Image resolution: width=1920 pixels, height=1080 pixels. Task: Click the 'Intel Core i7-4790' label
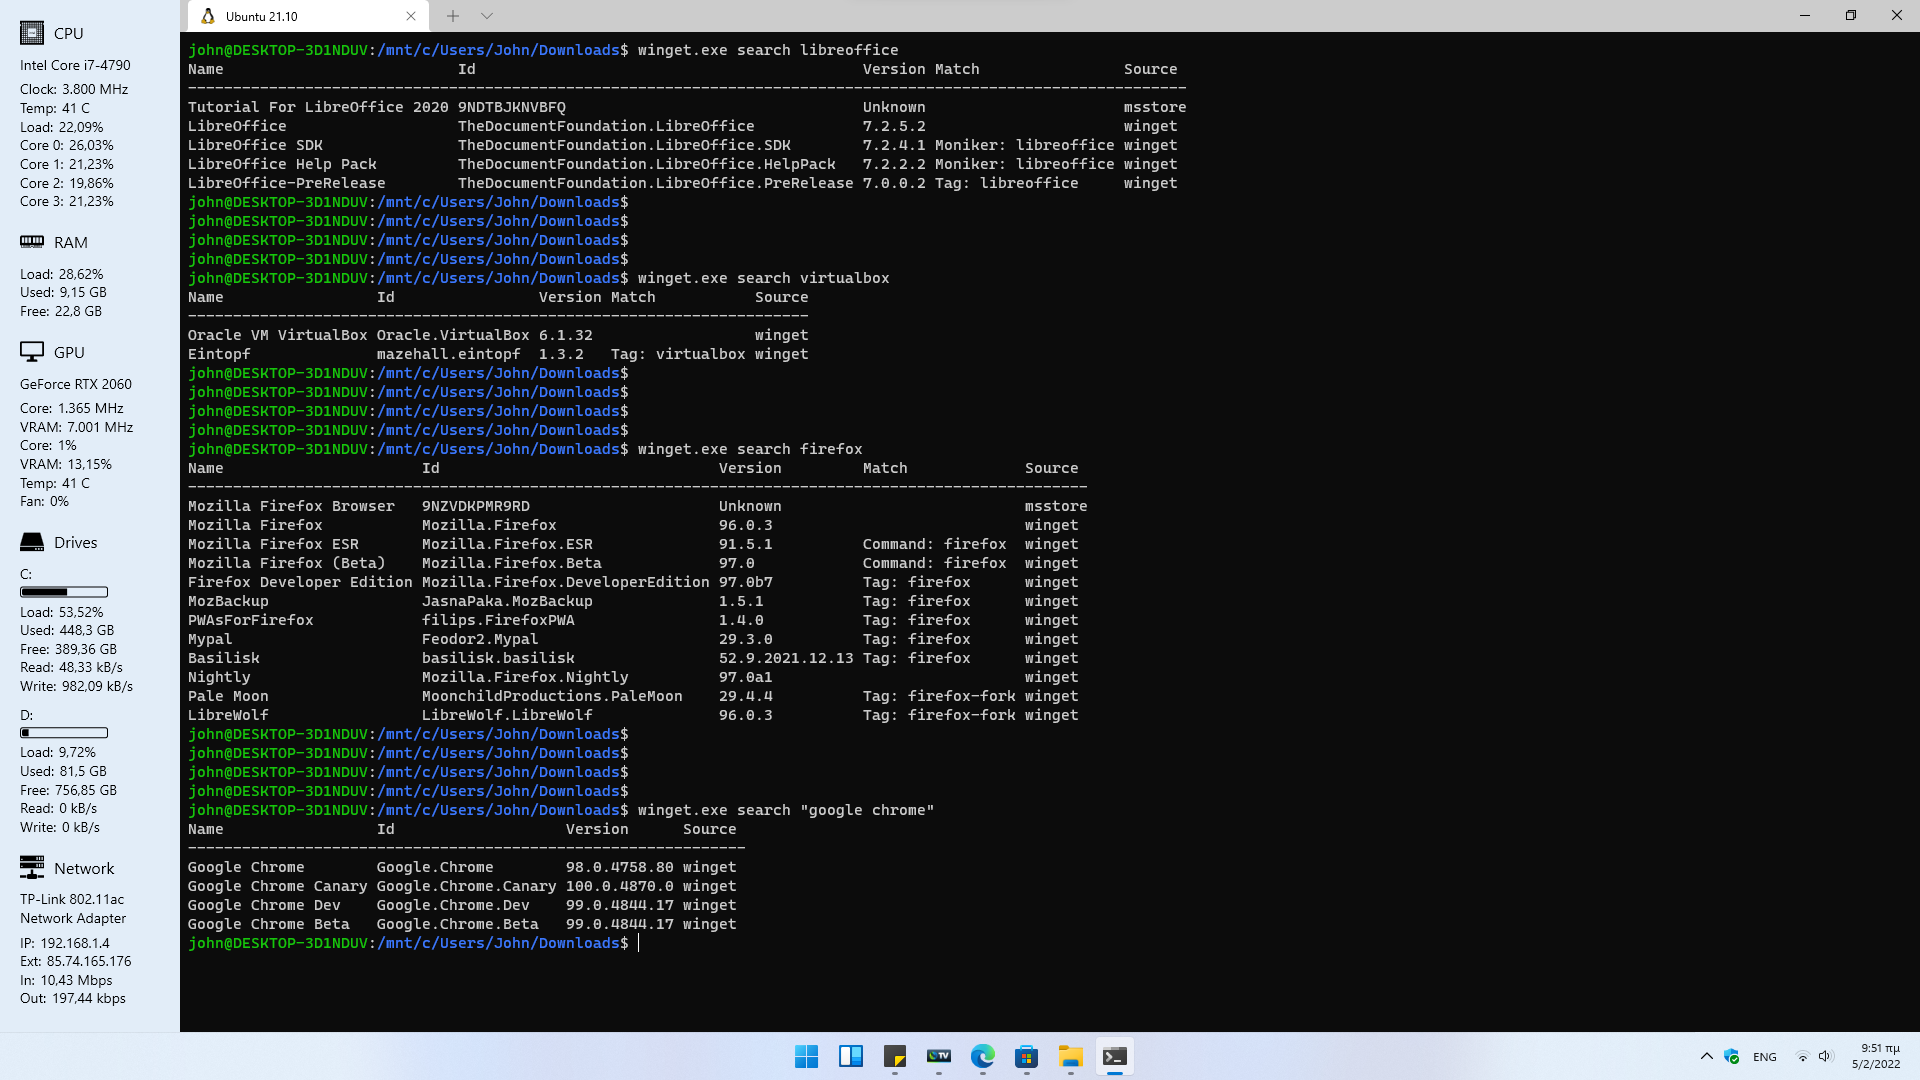(75, 65)
